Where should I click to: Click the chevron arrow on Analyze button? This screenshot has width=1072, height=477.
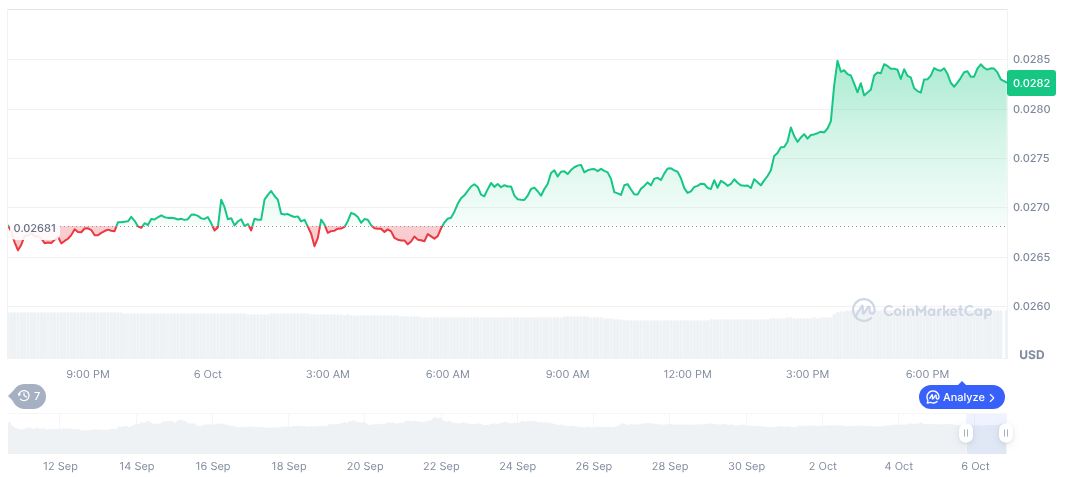pyautogui.click(x=992, y=397)
